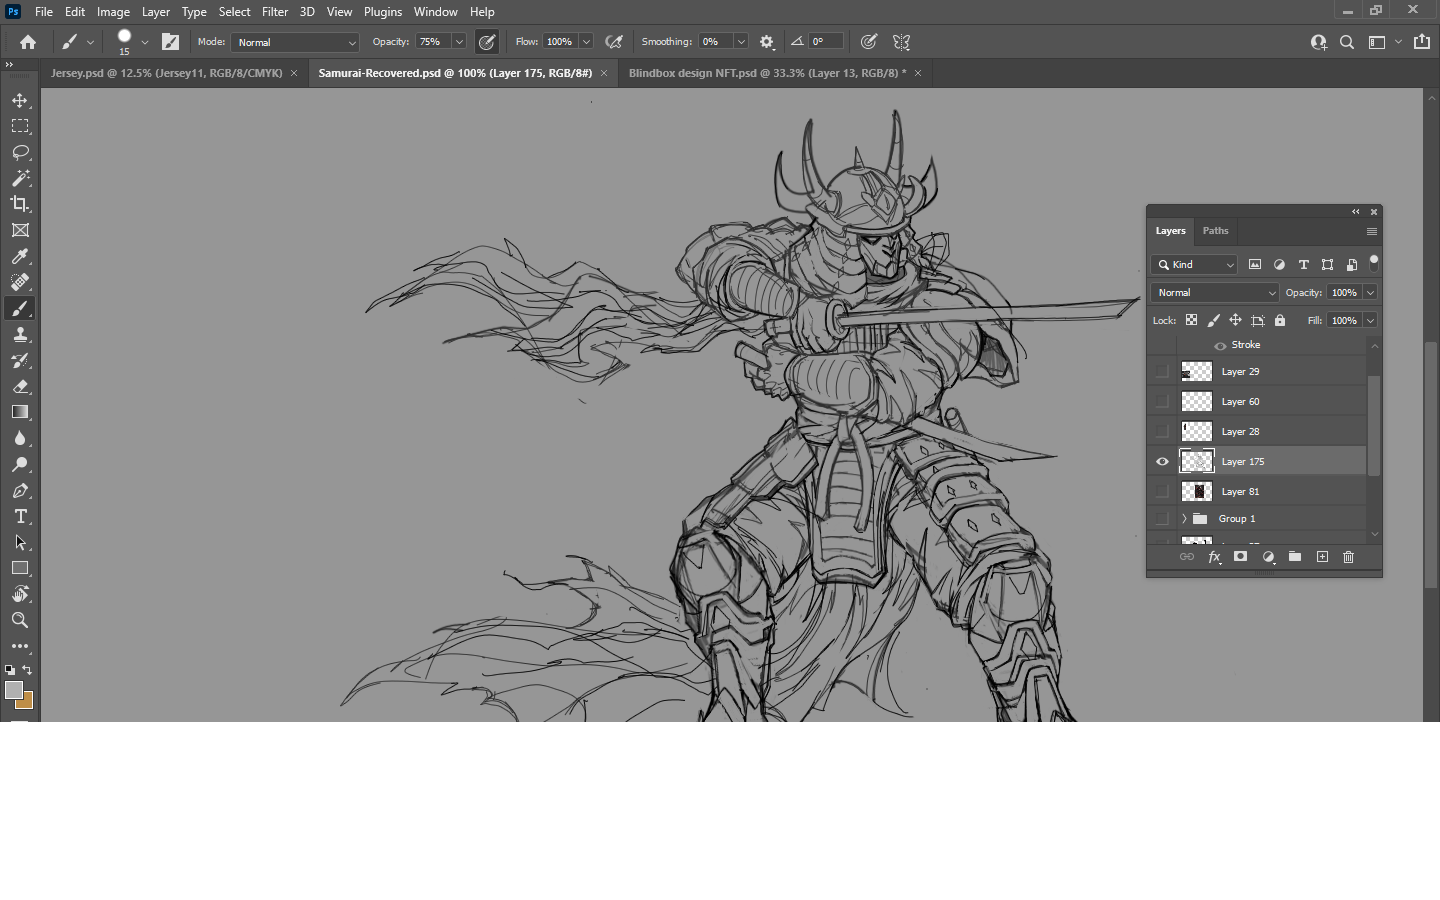Reset default foreground and background colors
The width and height of the screenshot is (1440, 900).
pos(10,670)
